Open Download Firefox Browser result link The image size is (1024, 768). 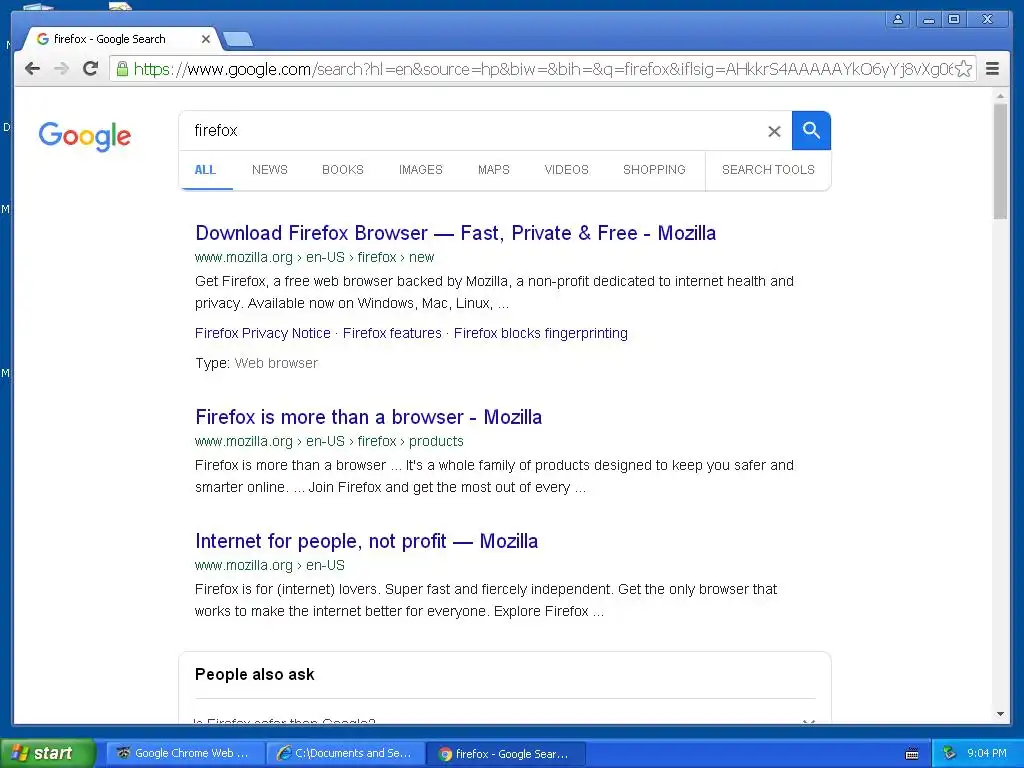click(x=455, y=233)
